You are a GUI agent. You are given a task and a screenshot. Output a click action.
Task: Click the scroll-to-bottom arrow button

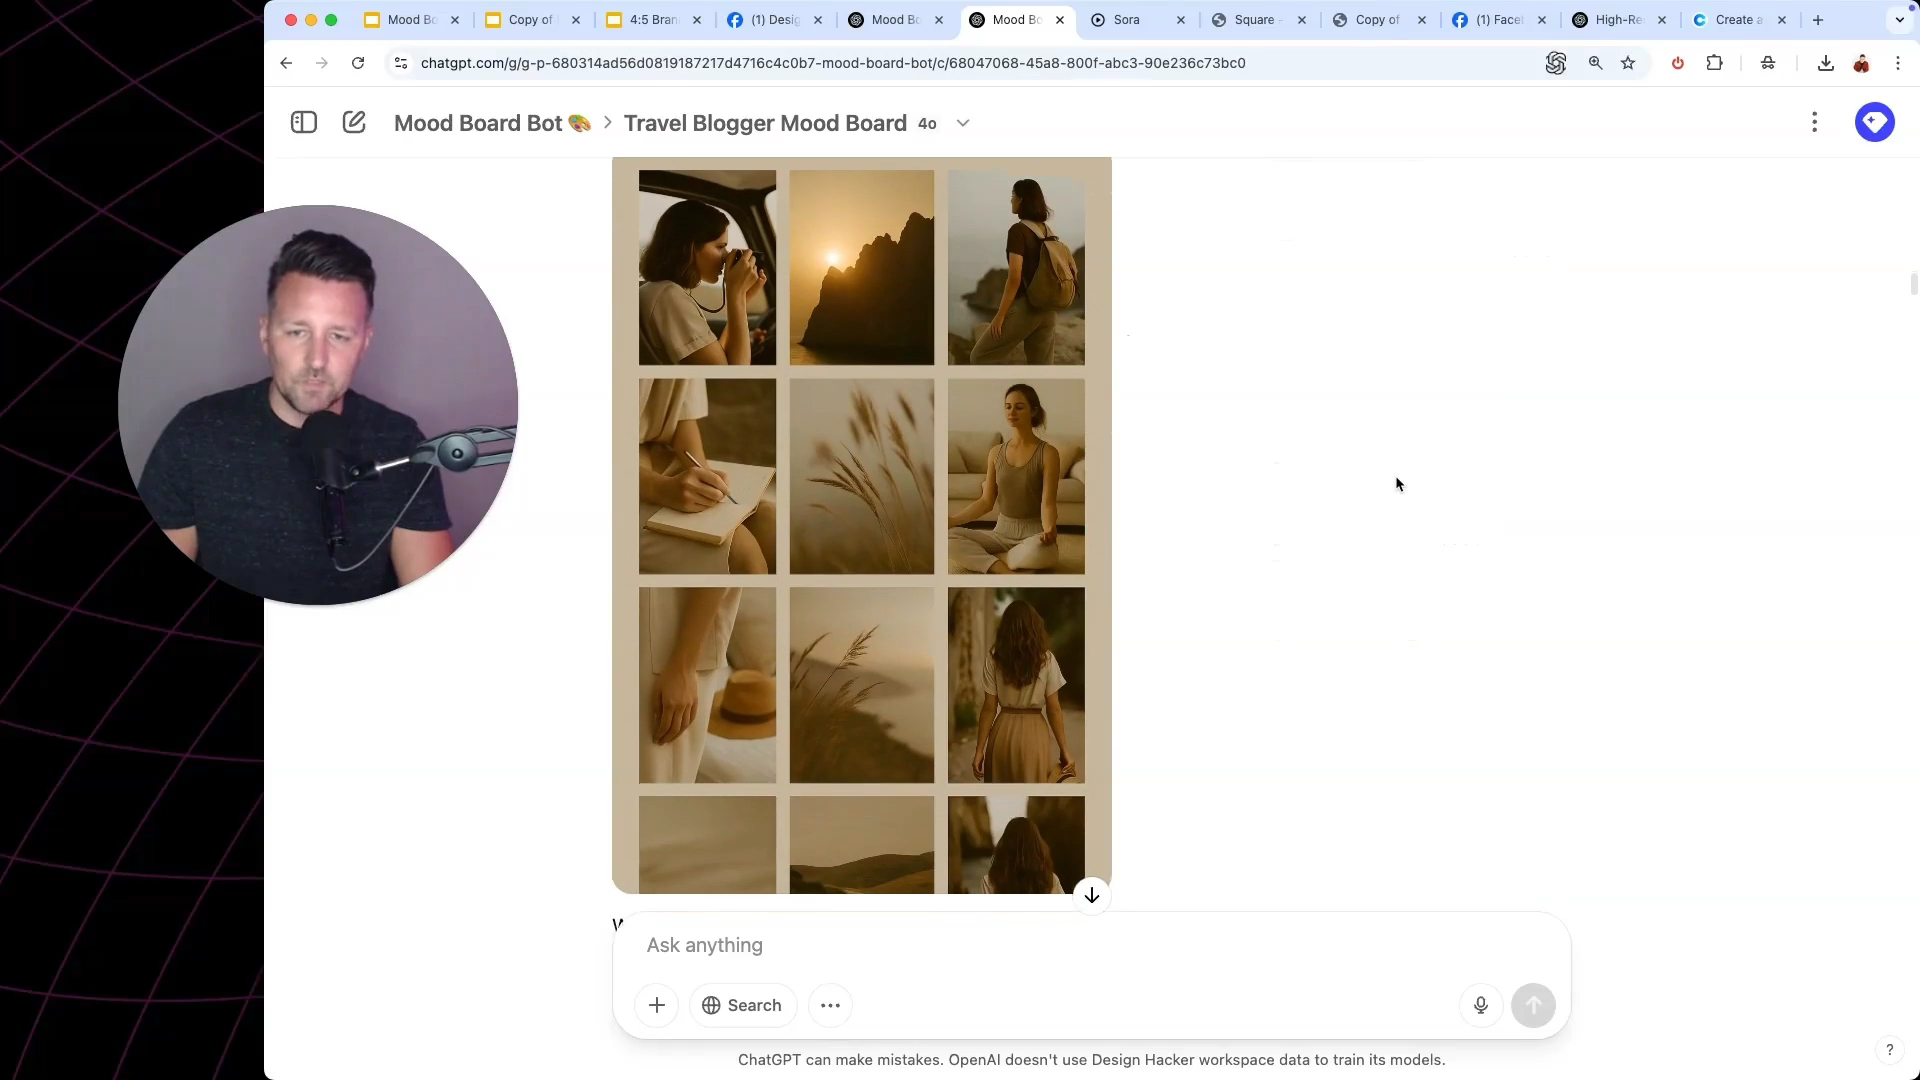(1092, 895)
